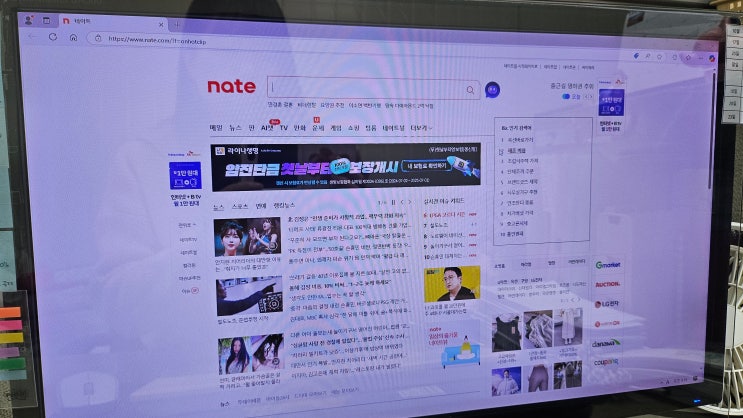Open Gmarket shopping logo
The width and height of the screenshot is (743, 418).
607,265
